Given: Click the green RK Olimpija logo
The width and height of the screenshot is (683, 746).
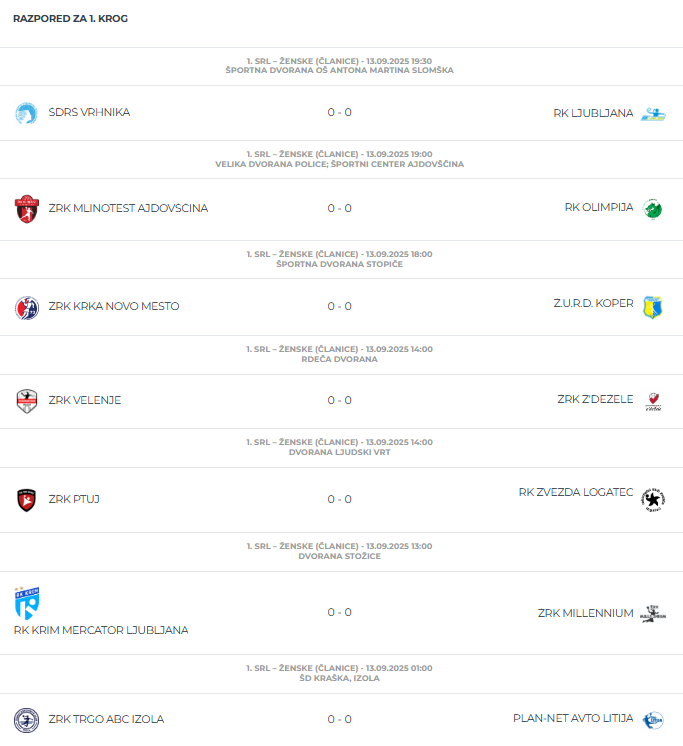Looking at the screenshot, I should (653, 209).
